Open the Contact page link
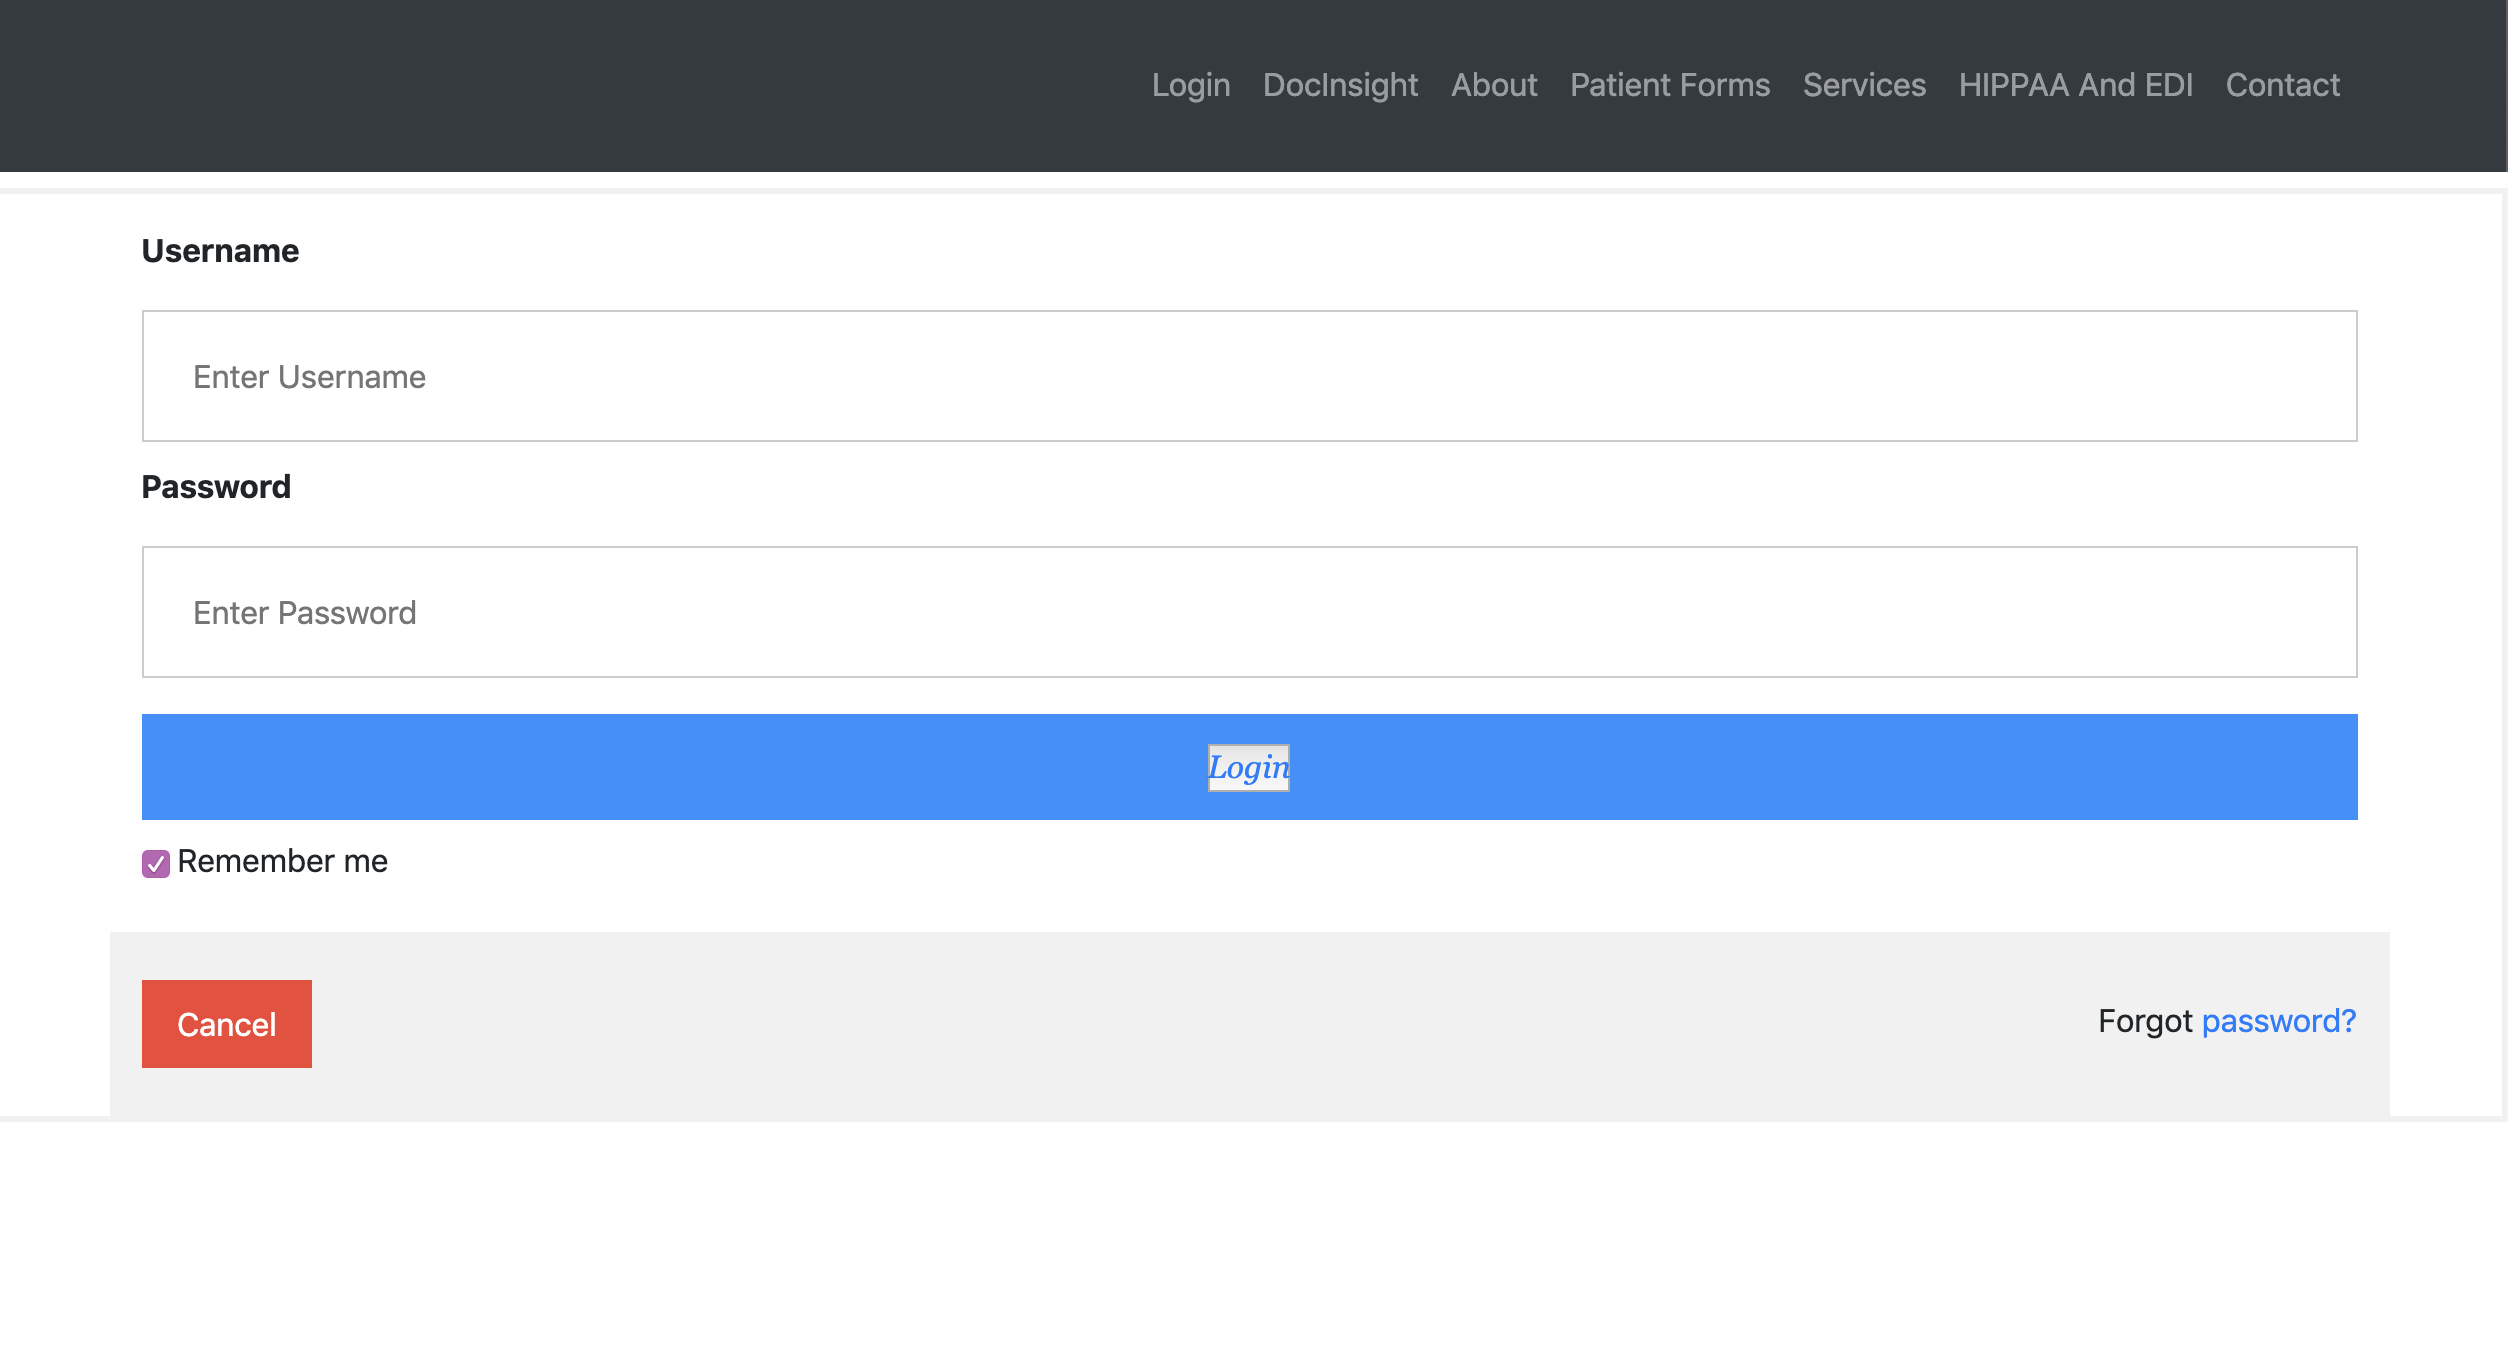 point(2282,85)
